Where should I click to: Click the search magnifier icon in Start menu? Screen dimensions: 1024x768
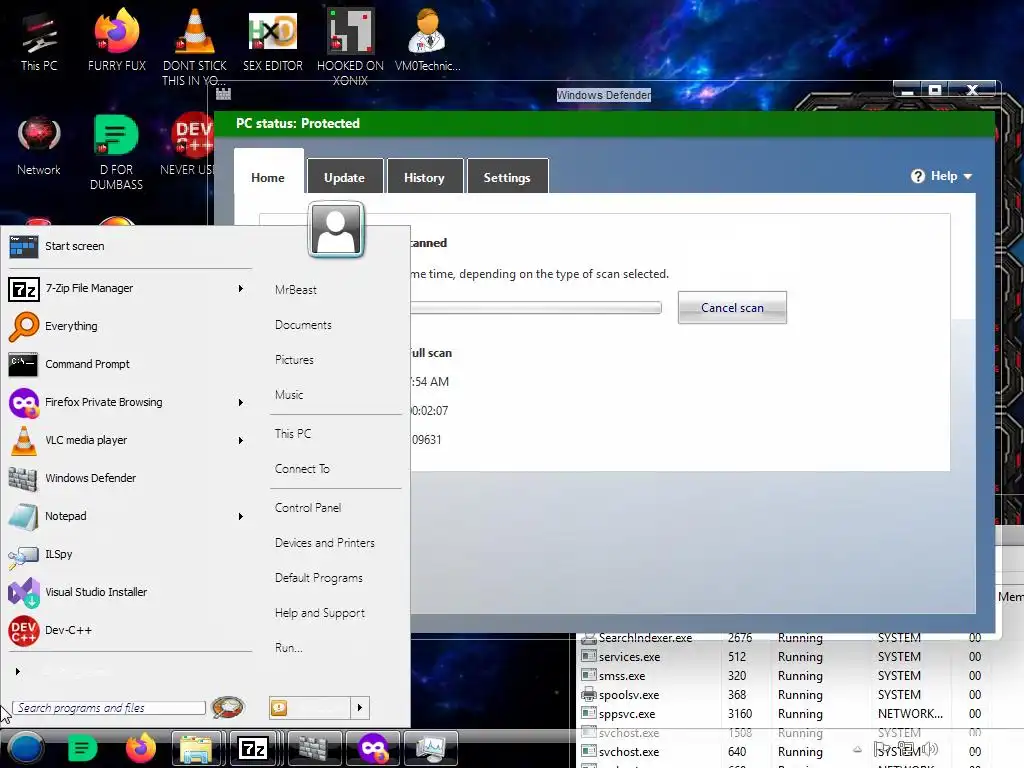(x=228, y=707)
